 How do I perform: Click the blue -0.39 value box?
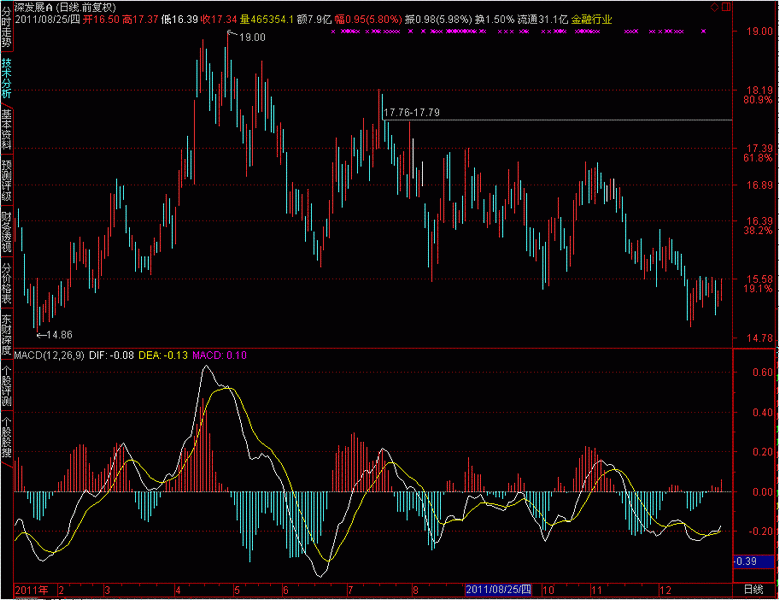pyautogui.click(x=746, y=561)
